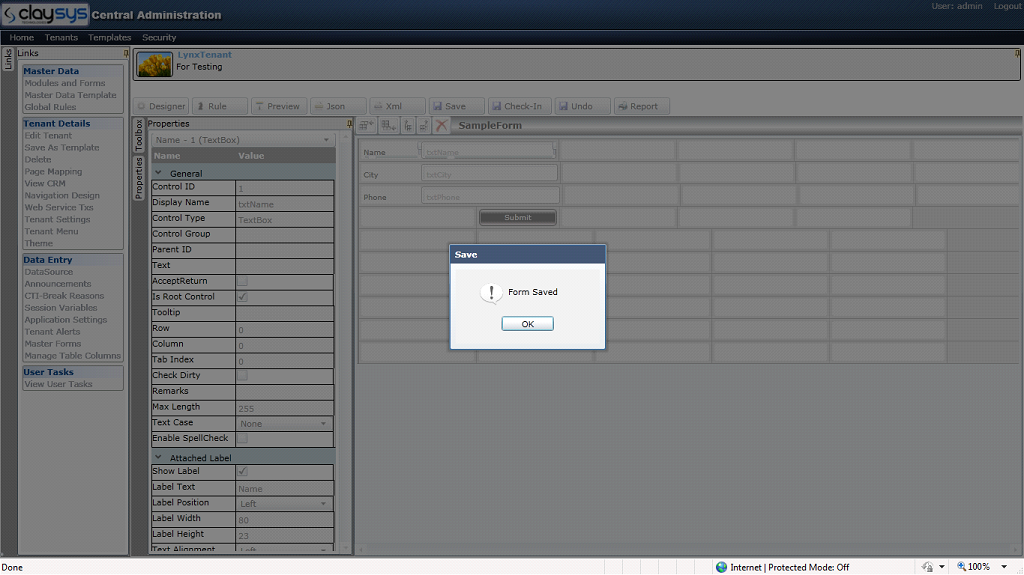This screenshot has height=575, width=1024.
Task: Click the pin icon on the LynxTenant header
Action: 1017,53
